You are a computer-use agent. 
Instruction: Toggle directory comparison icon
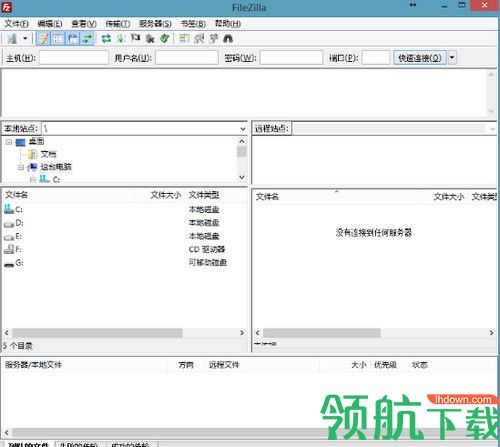pos(199,39)
